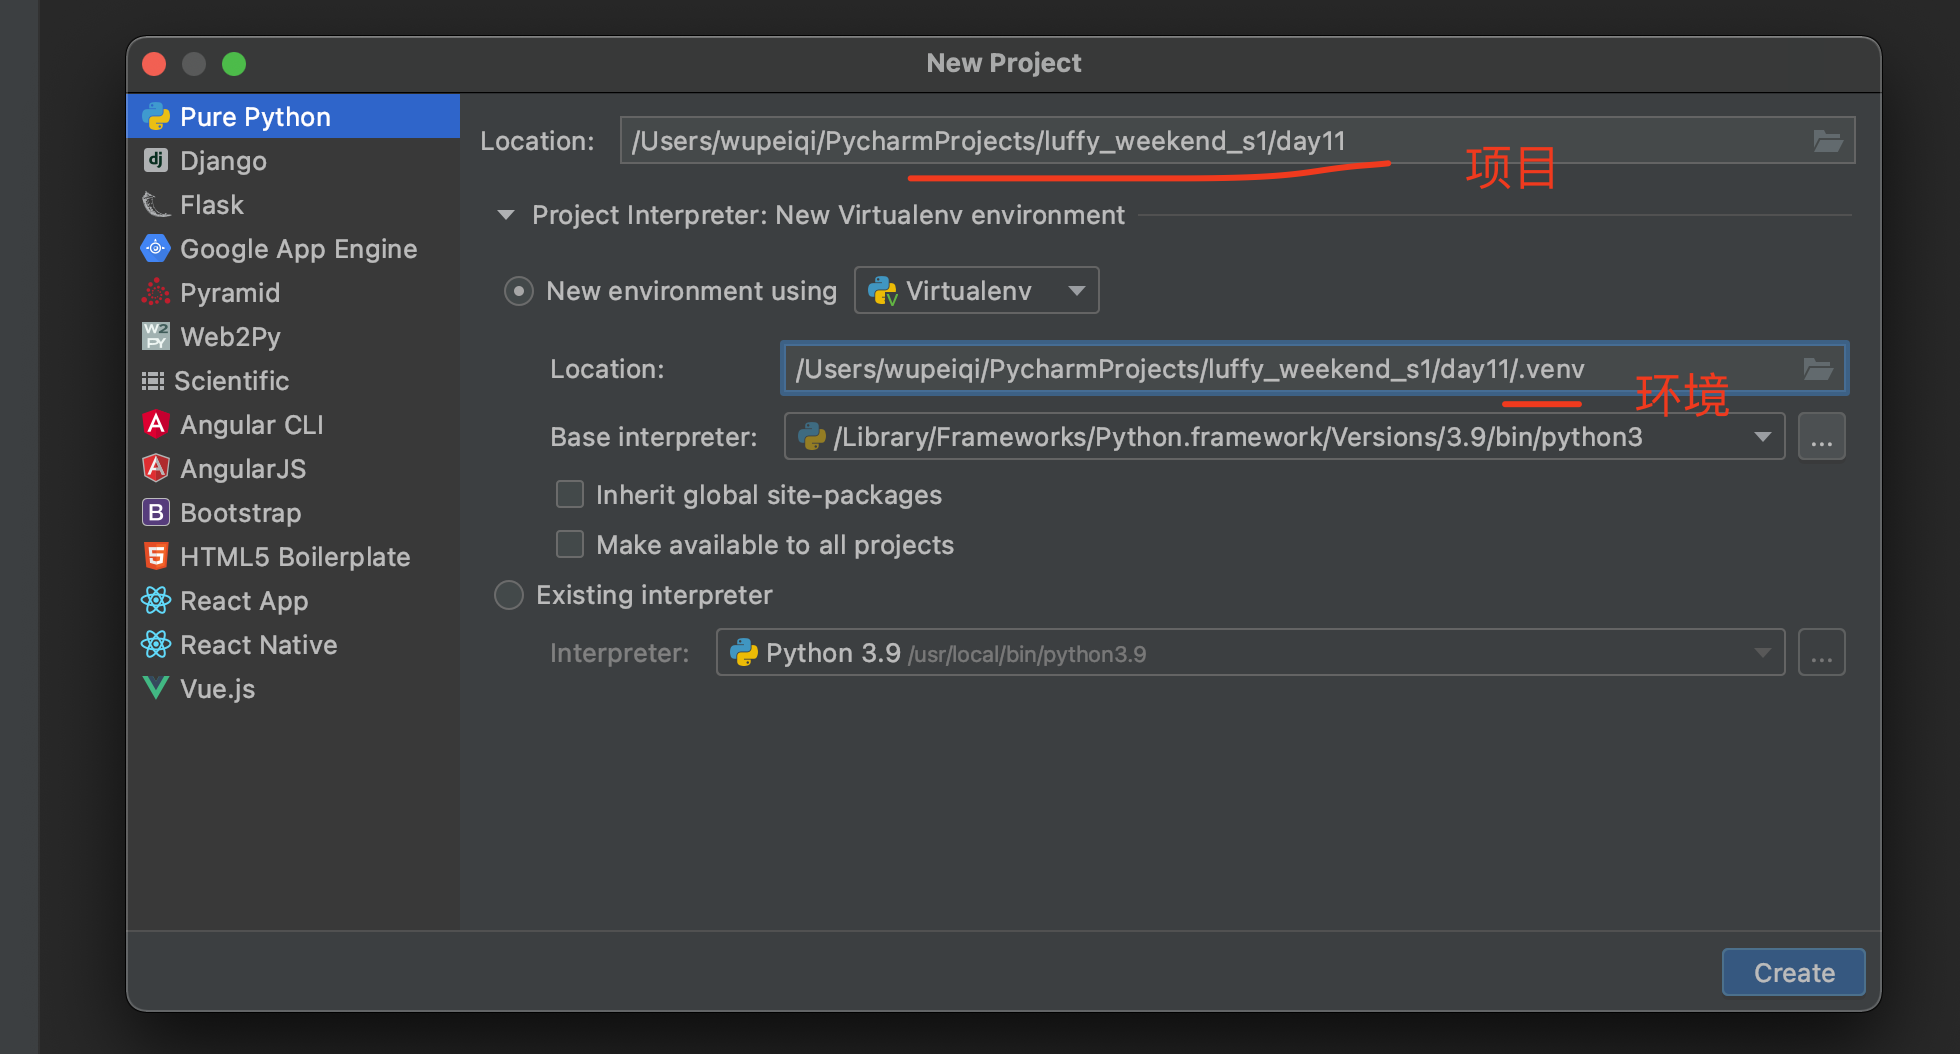
Task: Click the green zoom window button
Action: click(234, 64)
